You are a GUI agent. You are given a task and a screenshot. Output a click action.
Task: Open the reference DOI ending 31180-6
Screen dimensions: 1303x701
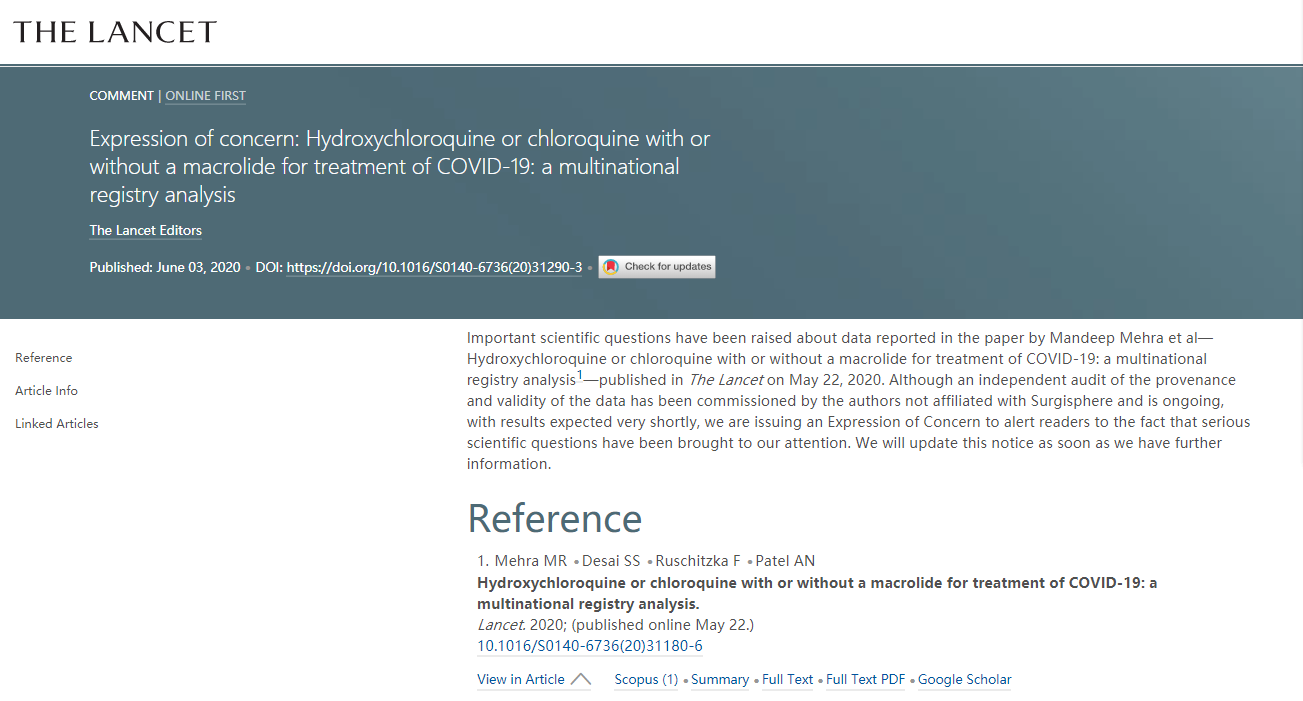(590, 646)
